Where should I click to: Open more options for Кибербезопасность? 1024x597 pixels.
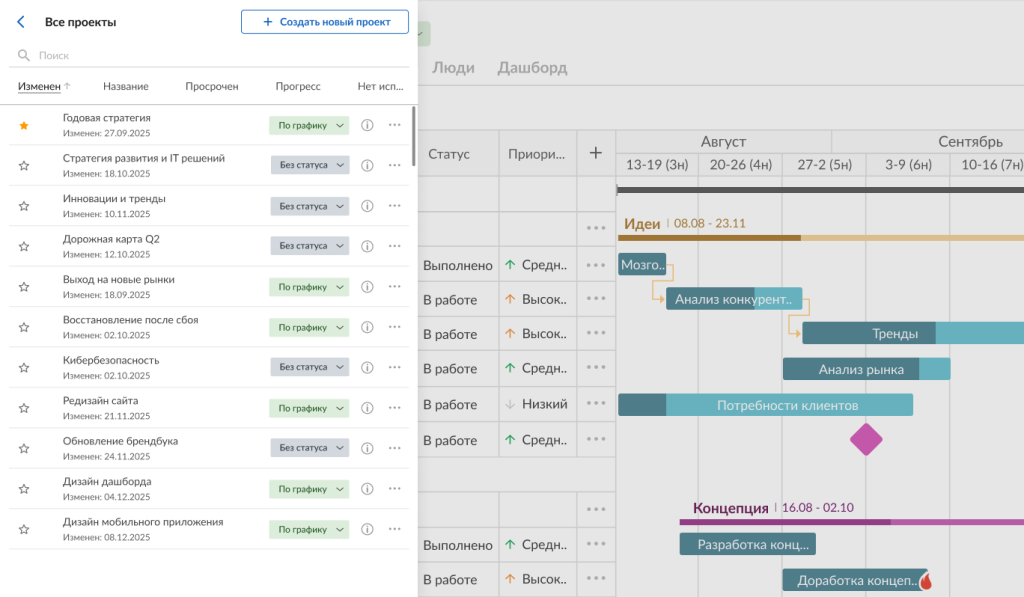tap(394, 367)
